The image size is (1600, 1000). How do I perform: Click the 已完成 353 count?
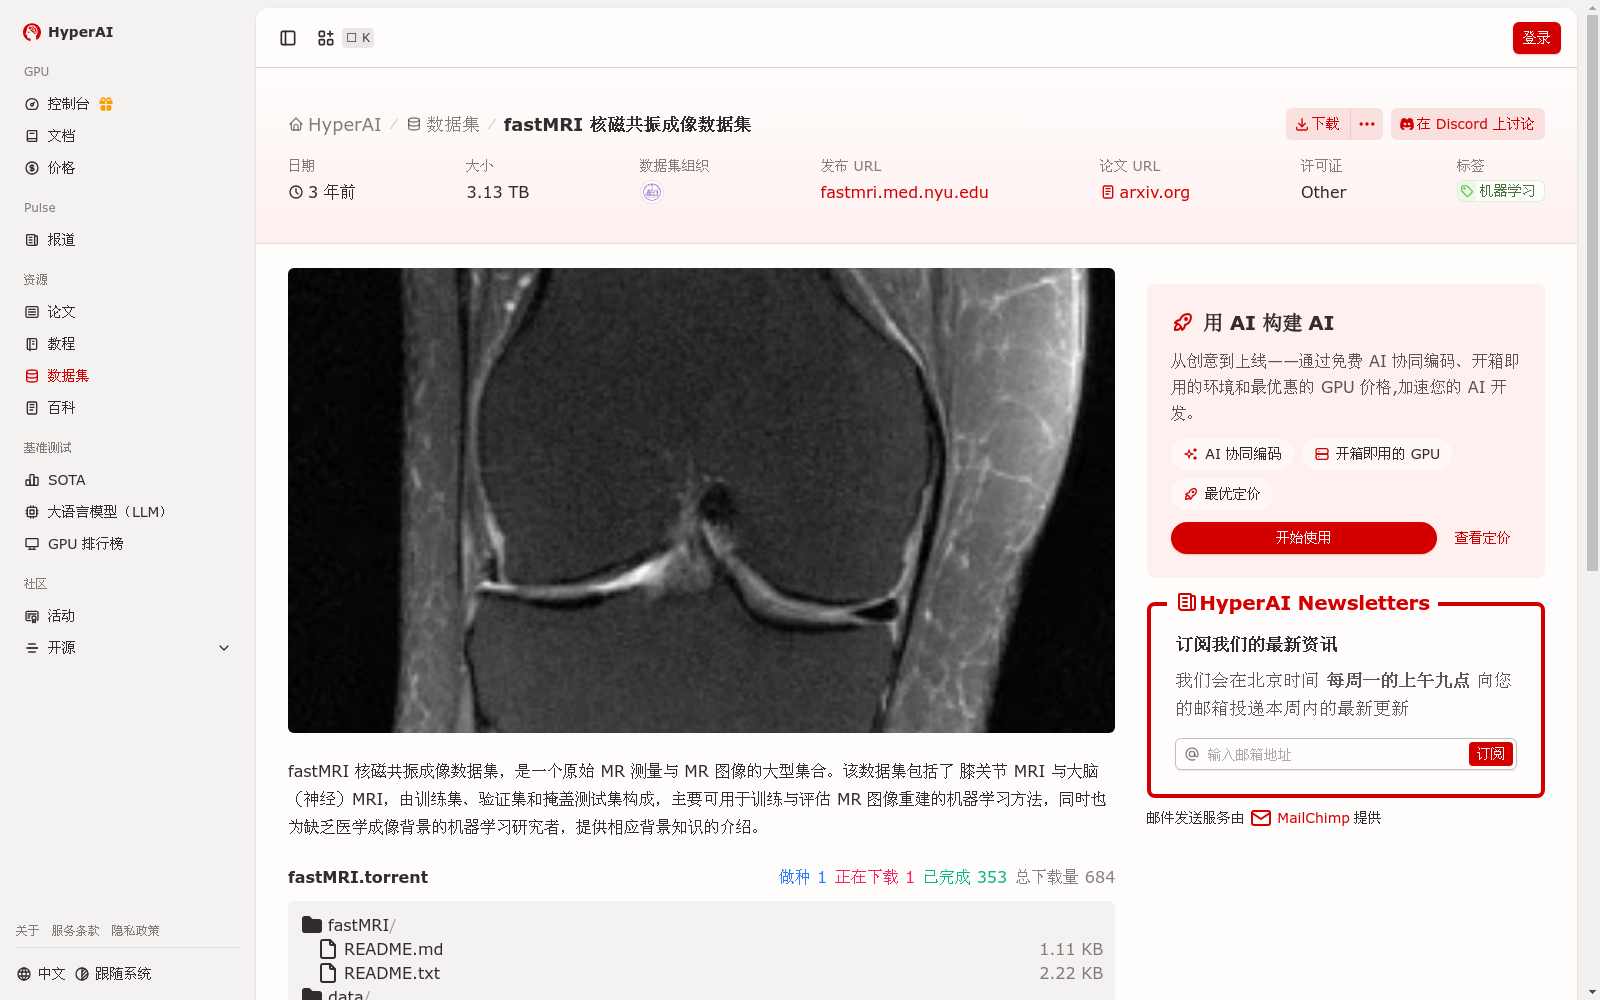tap(965, 877)
